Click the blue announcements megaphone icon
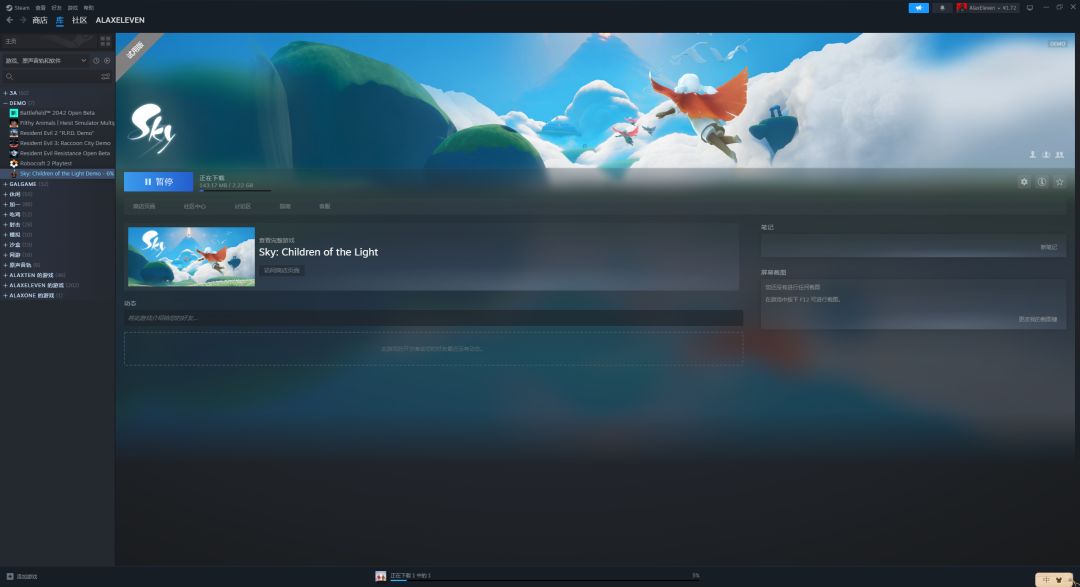 (x=918, y=8)
